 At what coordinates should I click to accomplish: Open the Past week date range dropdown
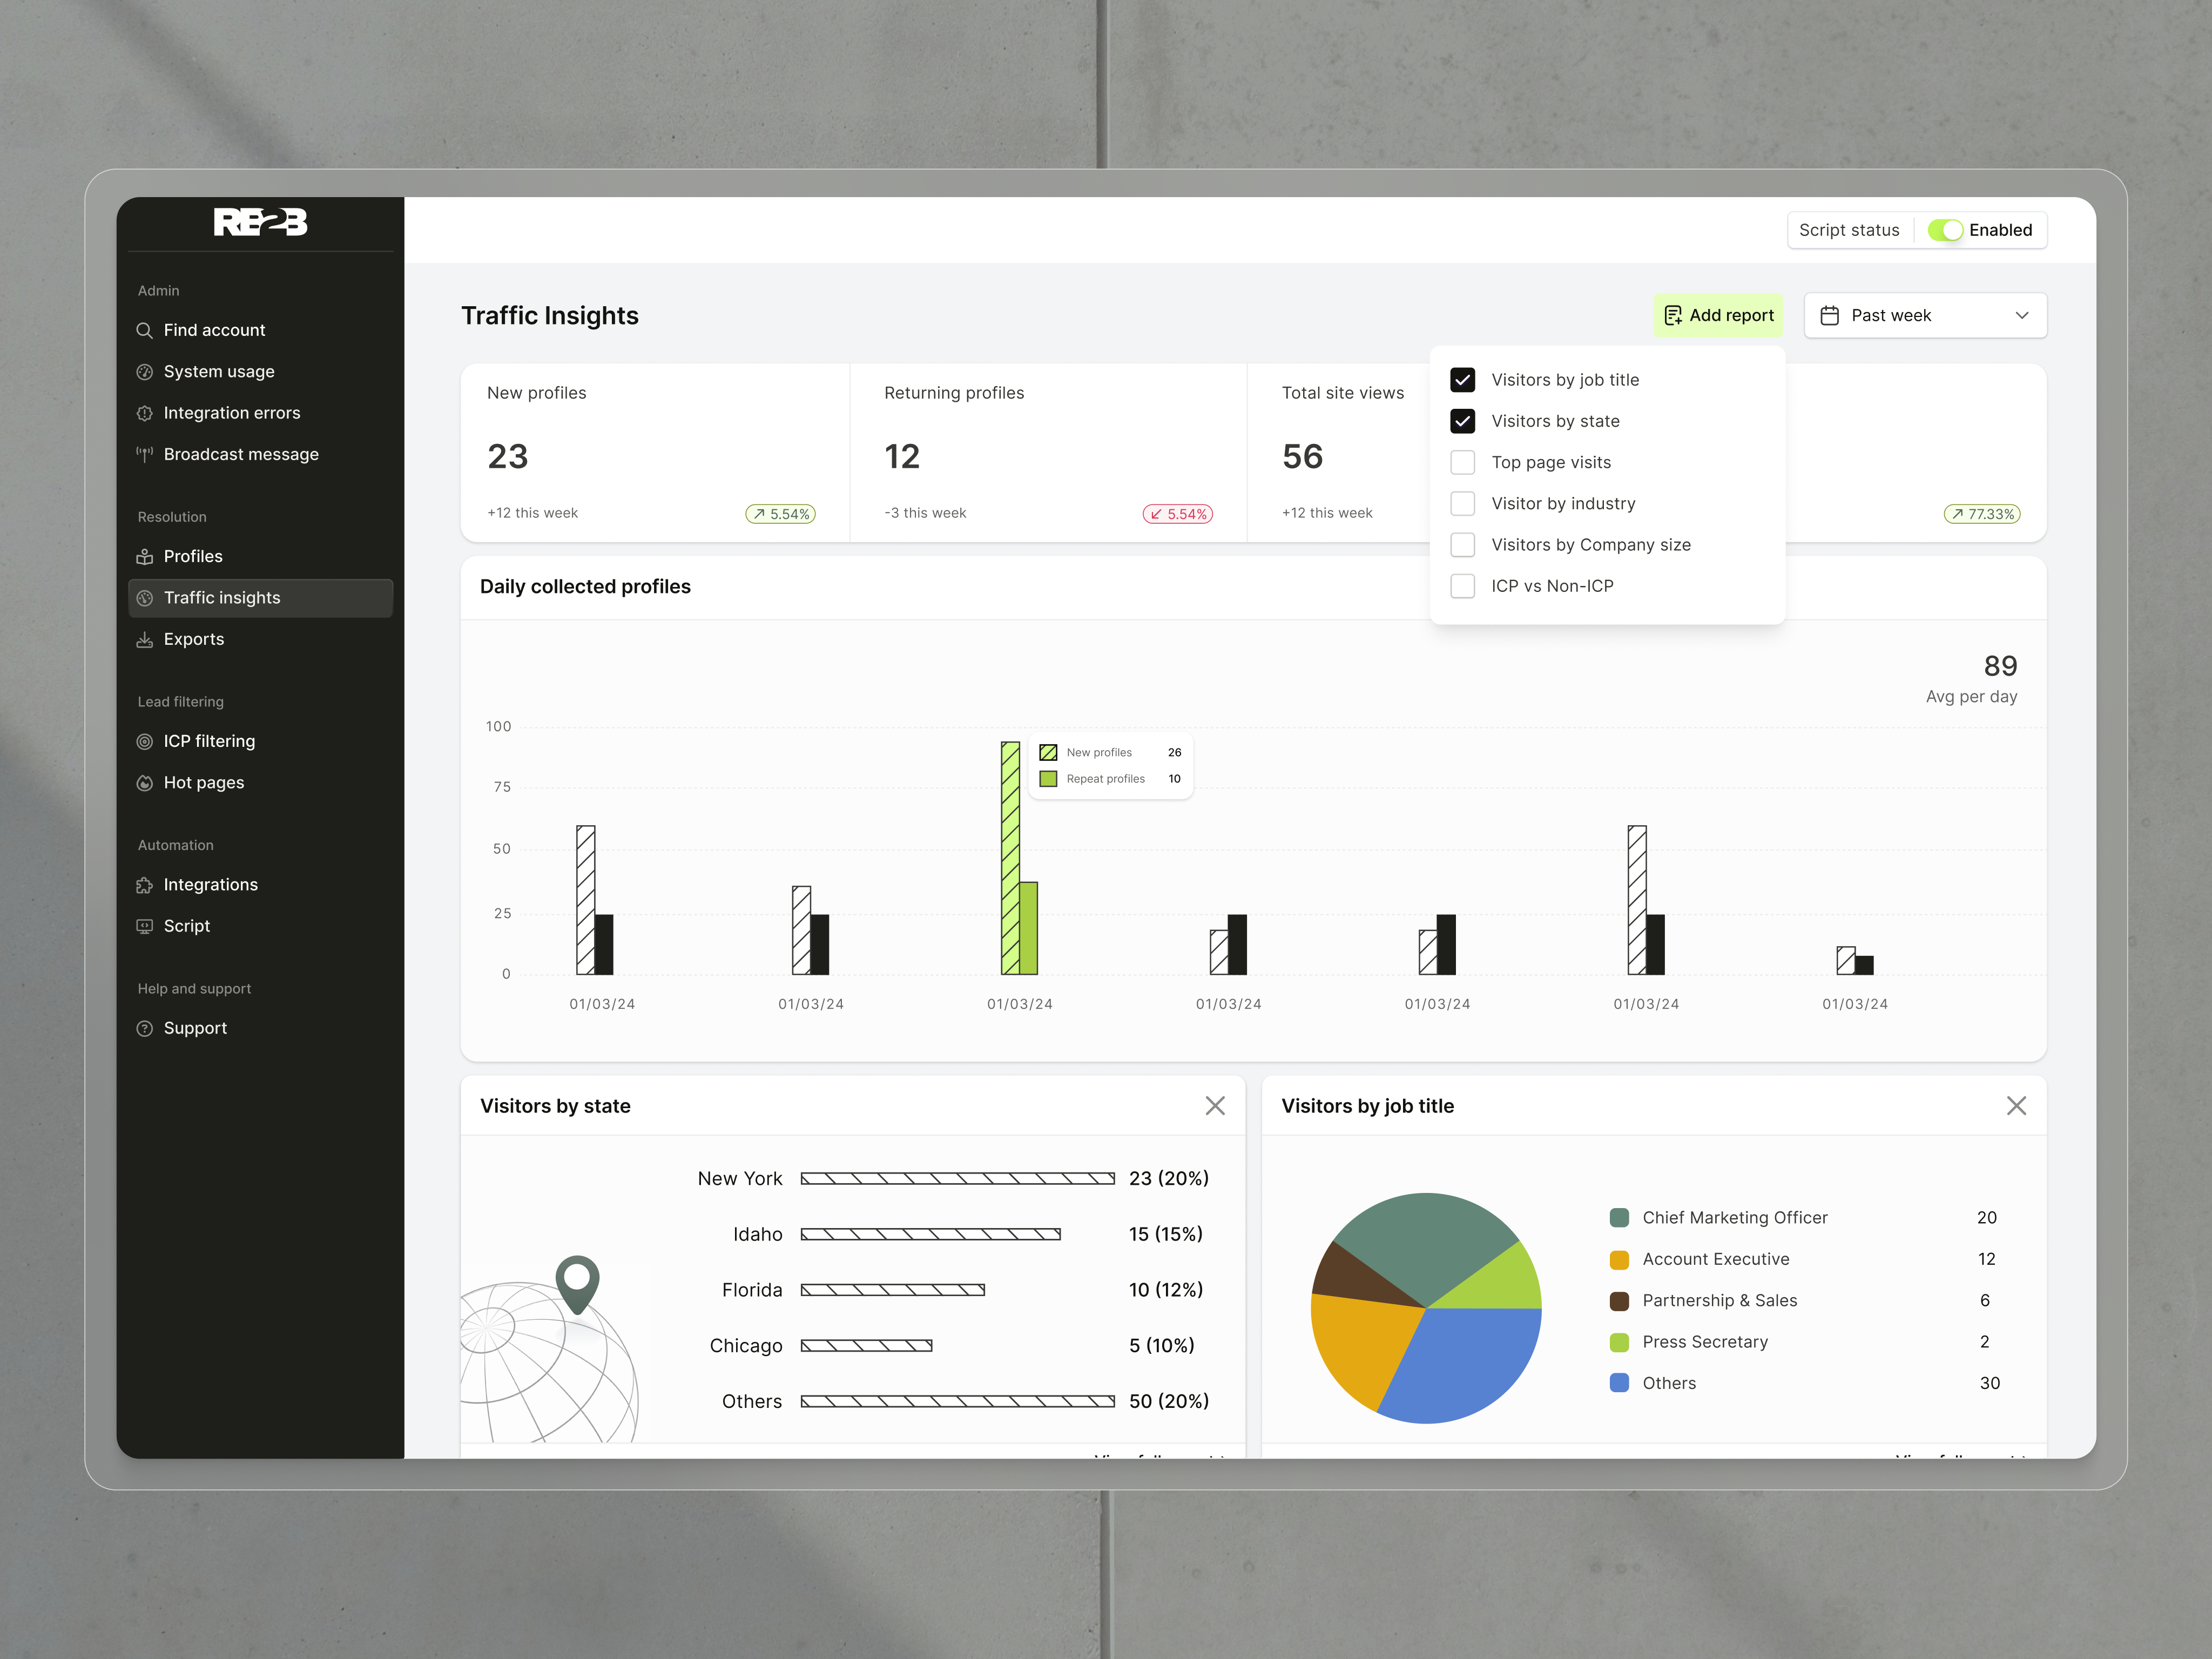(1925, 315)
